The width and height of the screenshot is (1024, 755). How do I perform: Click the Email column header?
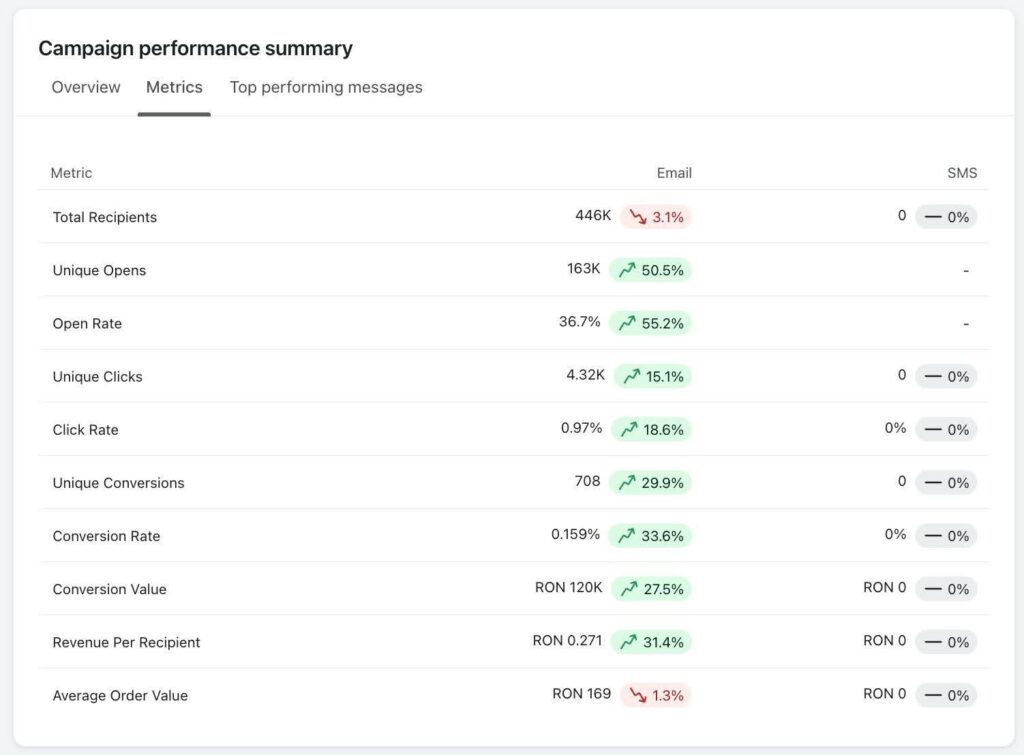point(674,173)
